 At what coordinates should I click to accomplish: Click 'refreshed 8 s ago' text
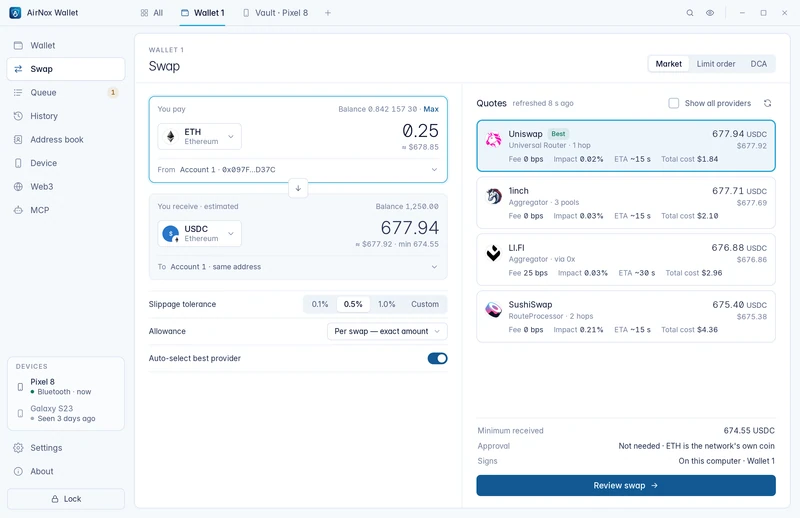[x=543, y=103]
